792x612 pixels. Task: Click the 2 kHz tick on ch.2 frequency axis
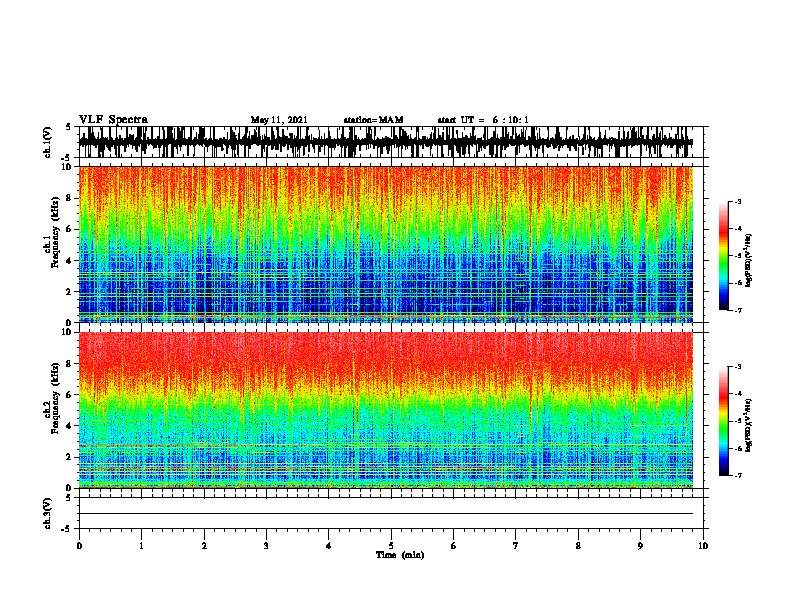[x=70, y=457]
